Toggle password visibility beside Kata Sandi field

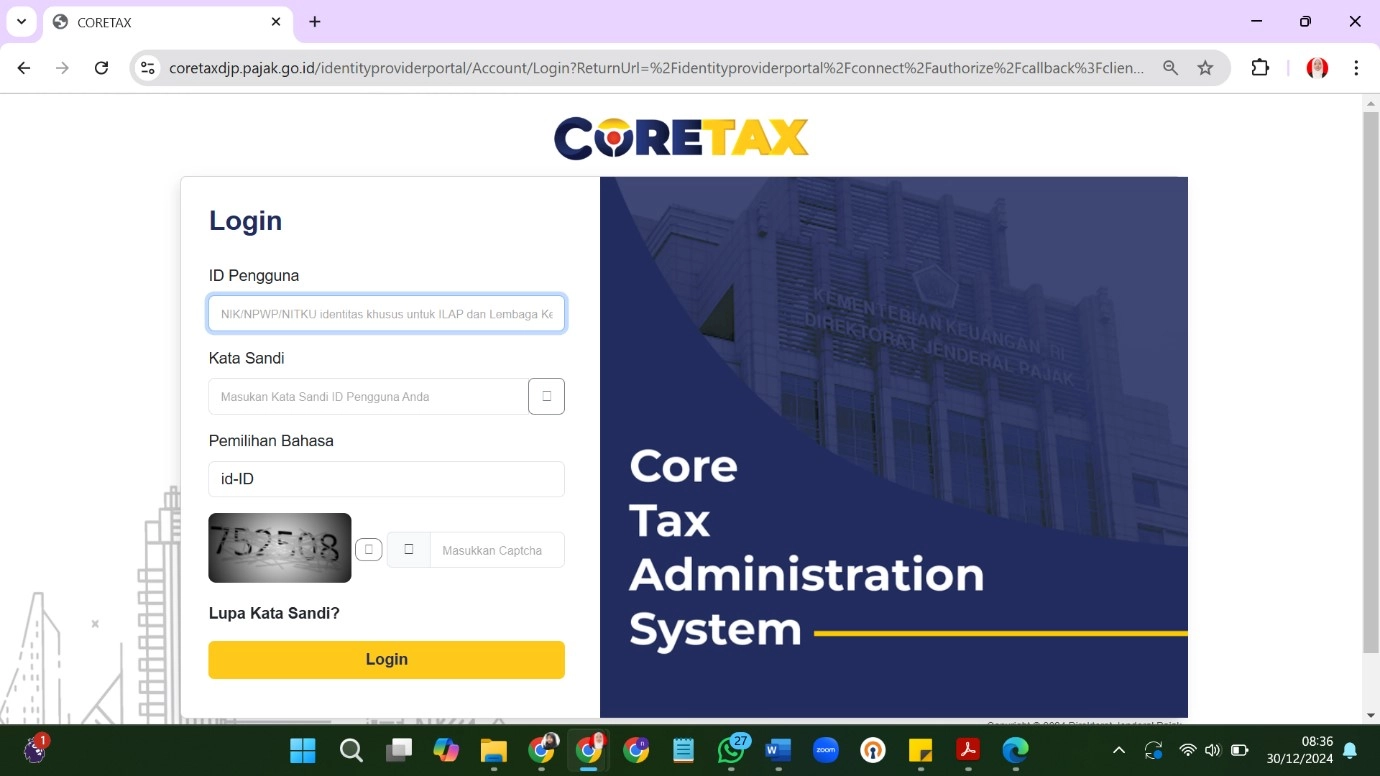pyautogui.click(x=546, y=396)
